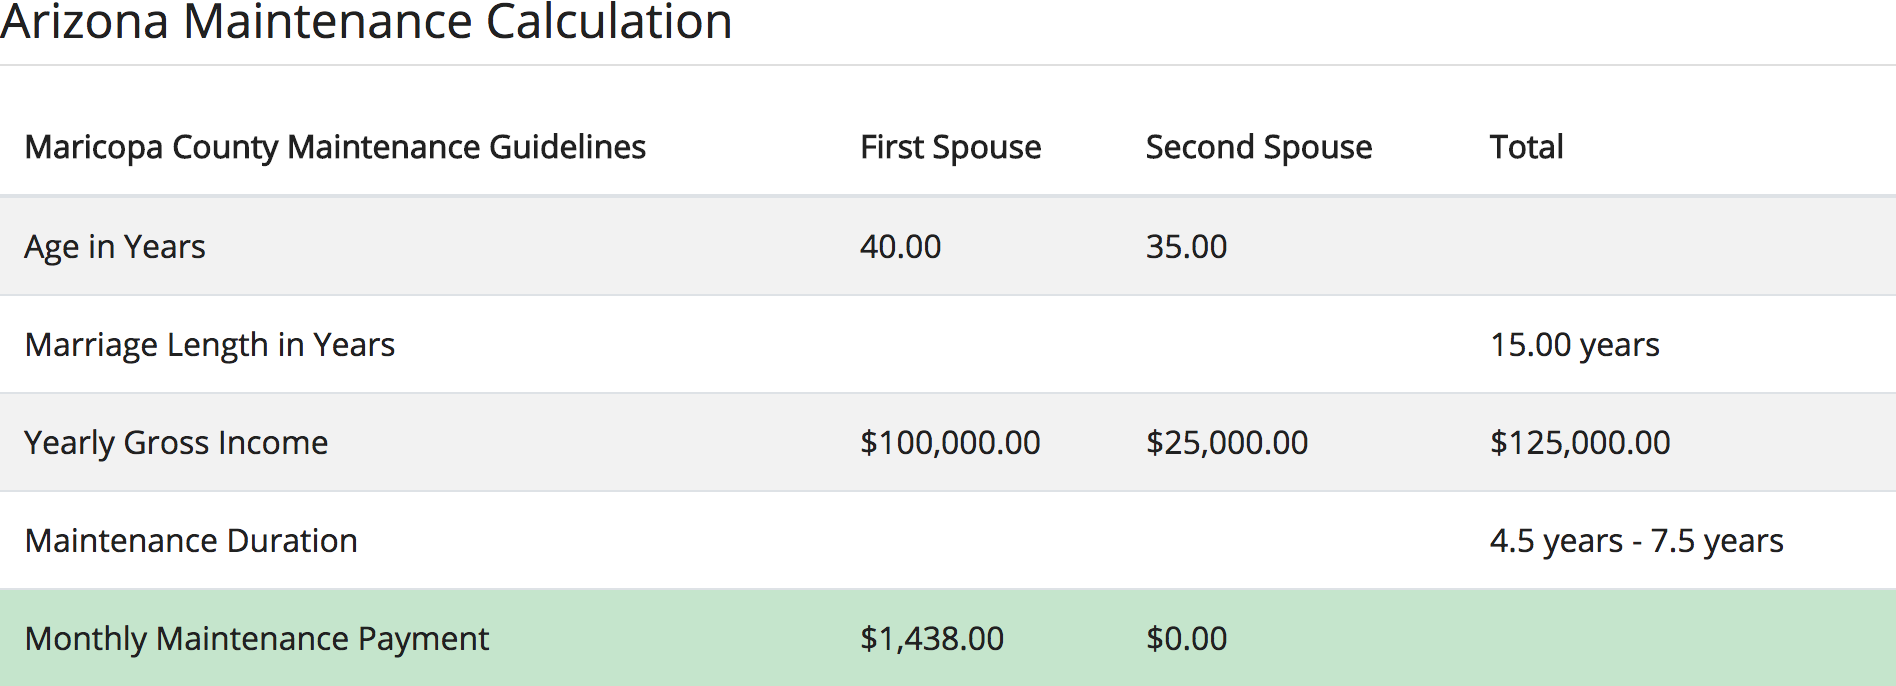Click the Second Spouse column header
This screenshot has width=1896, height=686.
[1258, 147]
